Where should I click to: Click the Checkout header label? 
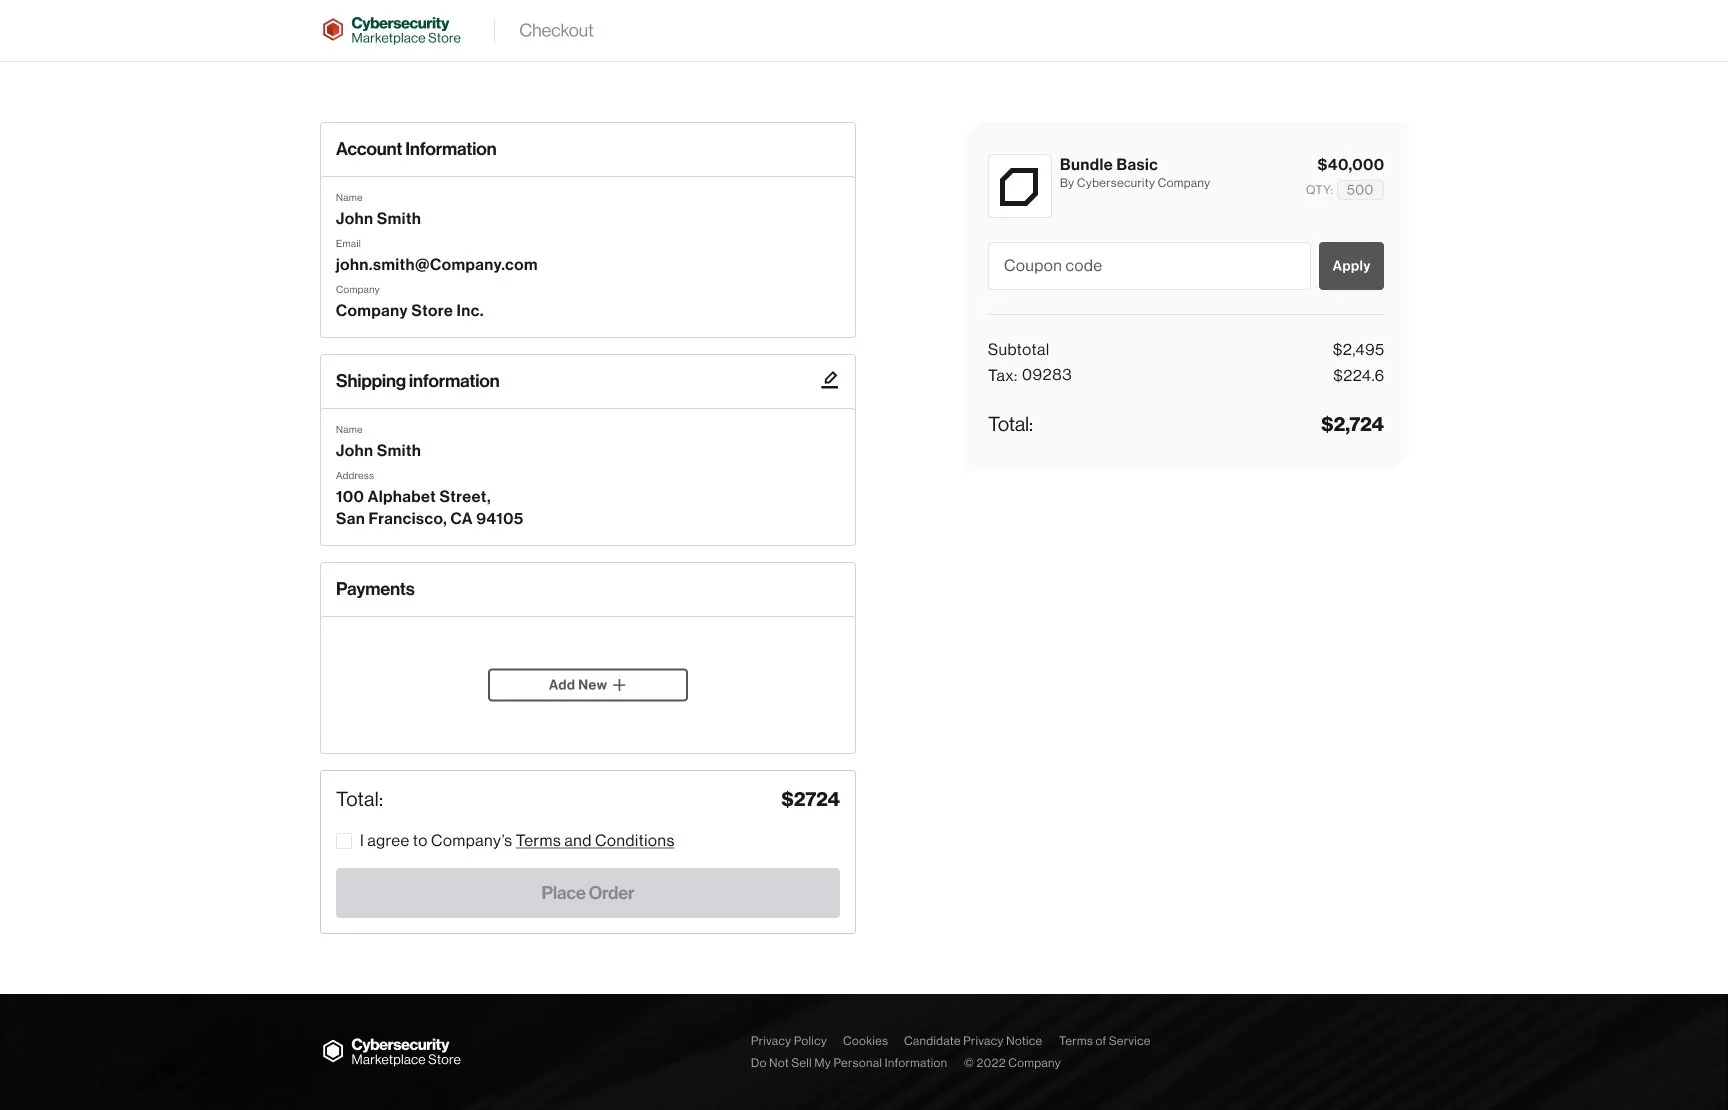(556, 30)
